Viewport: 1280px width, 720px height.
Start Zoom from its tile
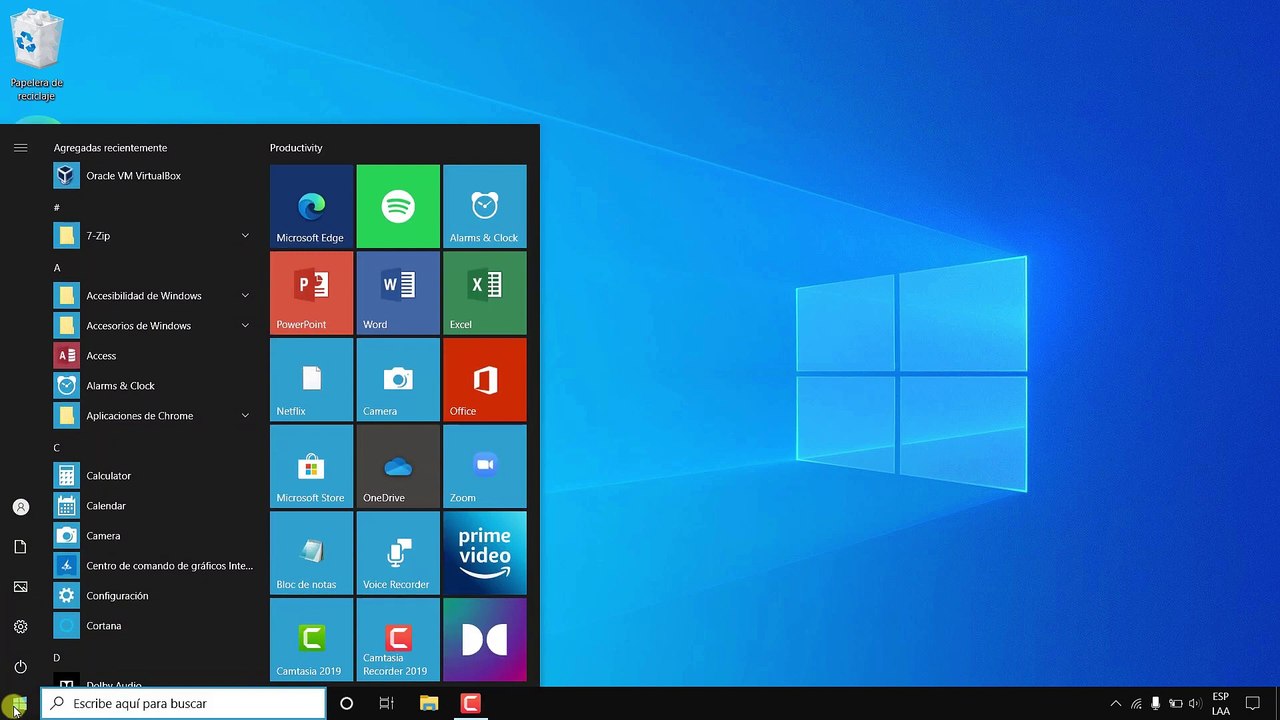tap(485, 467)
